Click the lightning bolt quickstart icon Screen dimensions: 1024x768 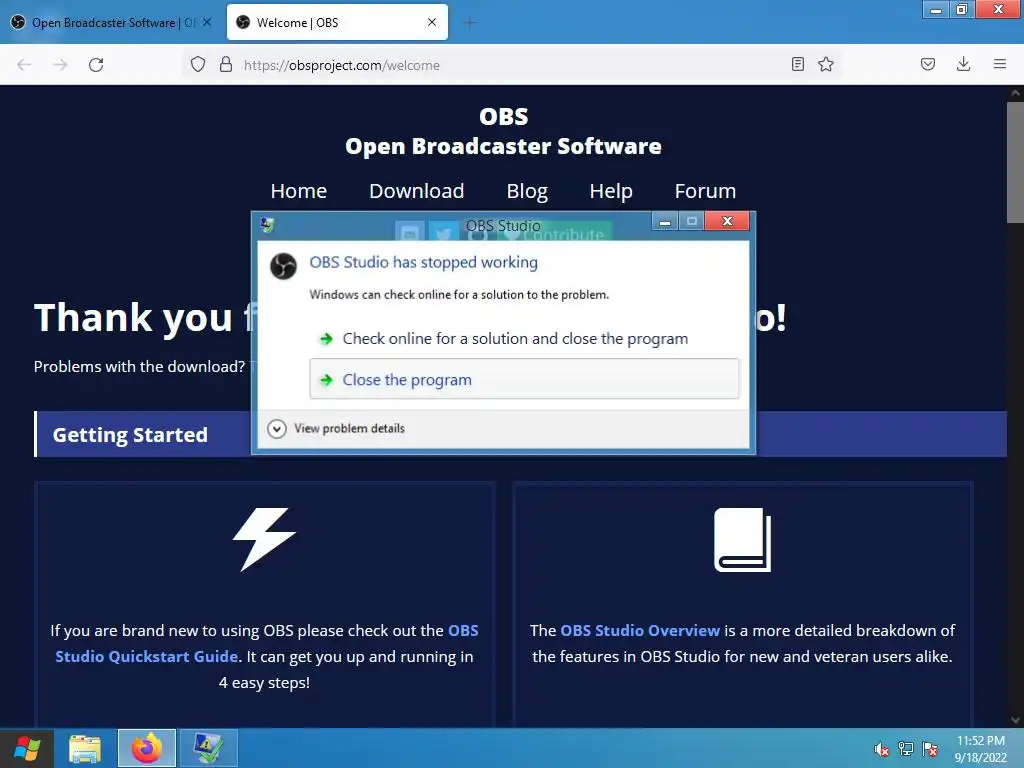tap(264, 539)
